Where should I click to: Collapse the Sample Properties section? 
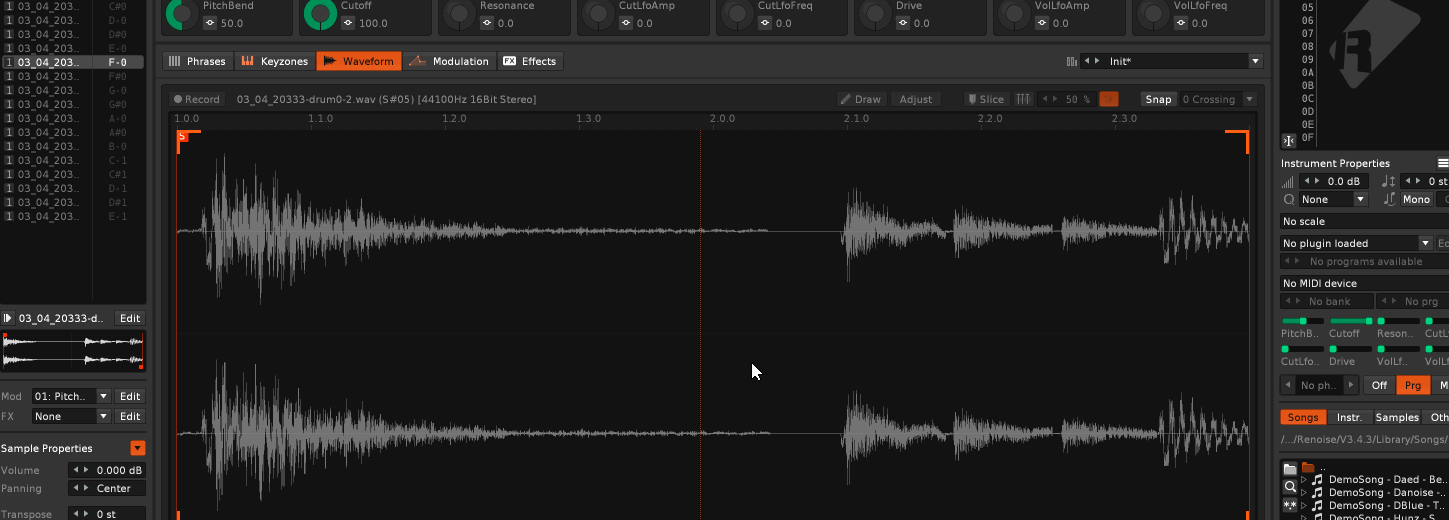[x=138, y=448]
